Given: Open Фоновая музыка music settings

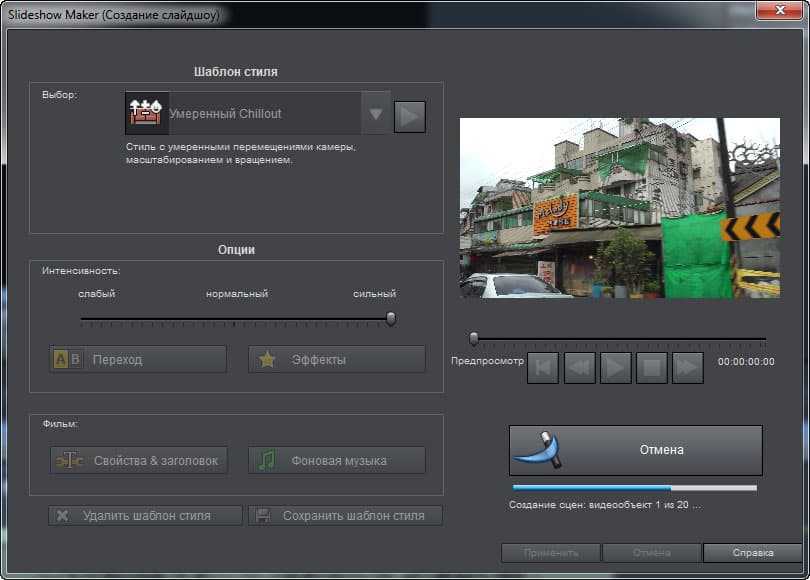Looking at the screenshot, I should 337,460.
